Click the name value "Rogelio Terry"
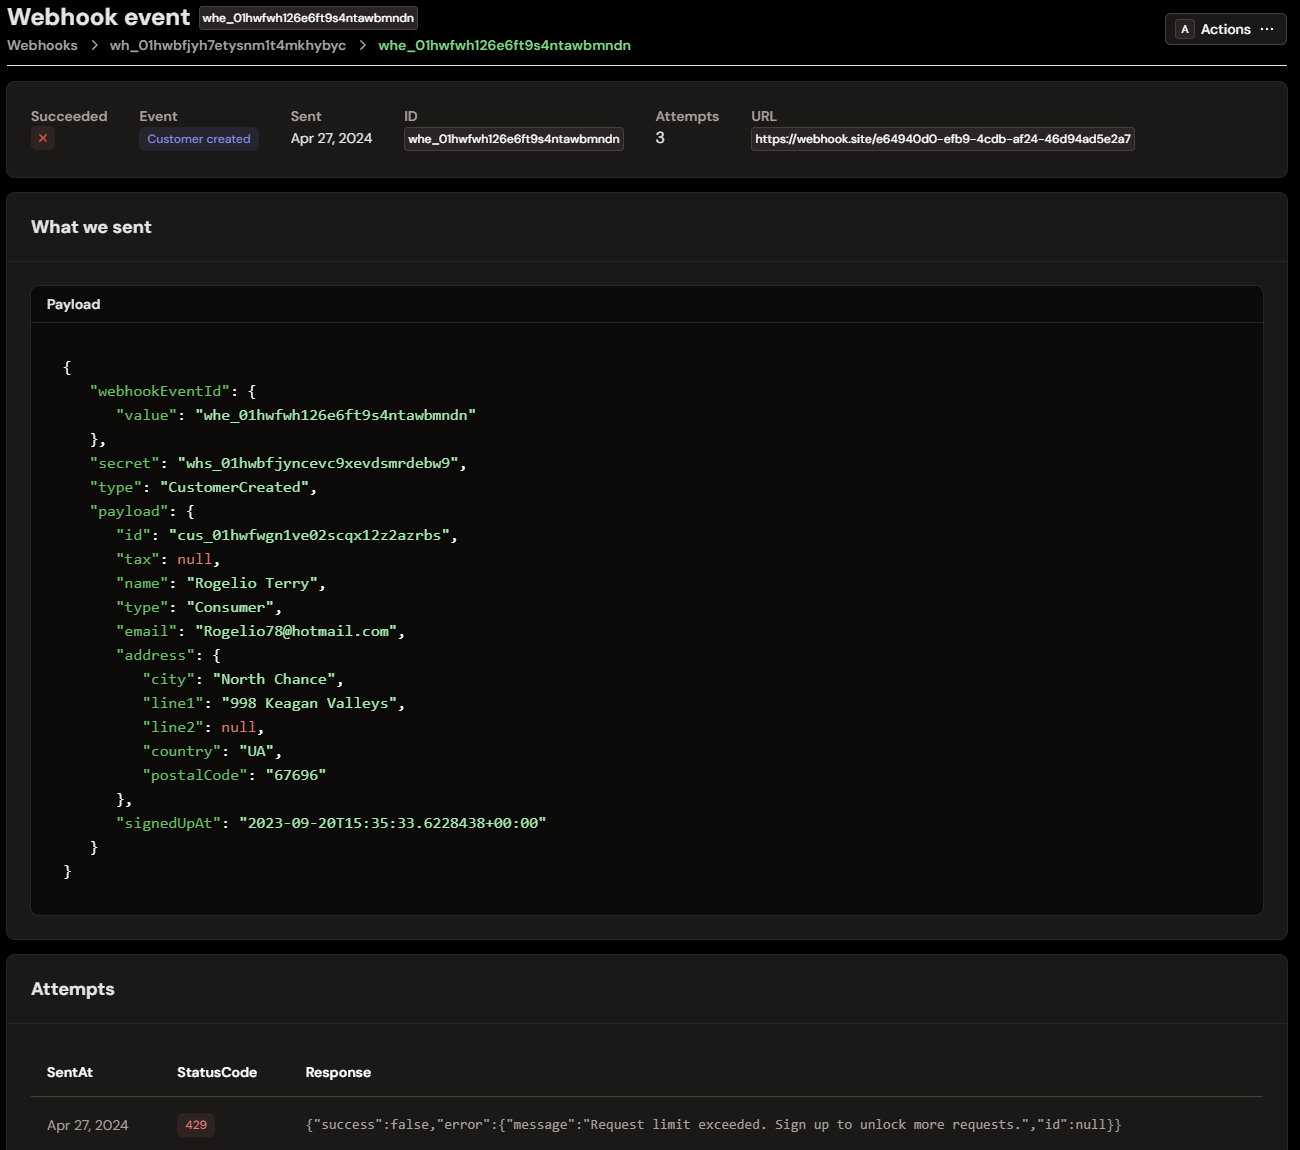Image resolution: width=1300 pixels, height=1150 pixels. (252, 583)
